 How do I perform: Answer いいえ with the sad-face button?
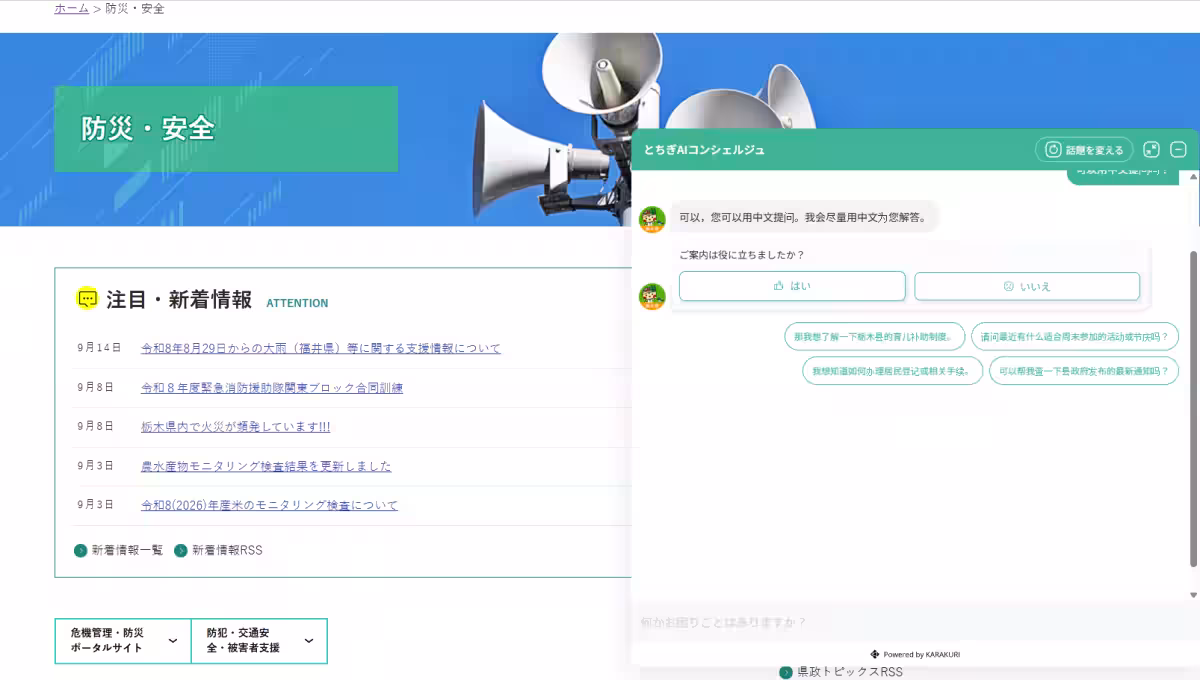click(1027, 286)
